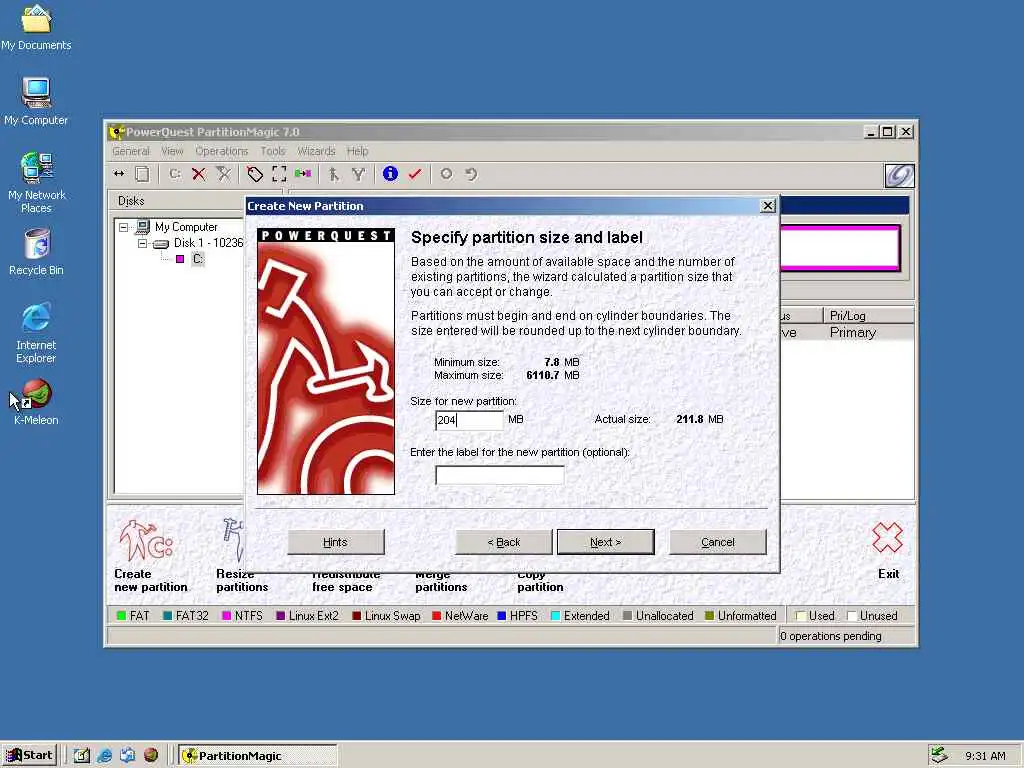This screenshot has width=1024, height=768.
Task: Click the 9:31 AM taskbar clock
Action: click(x=985, y=756)
